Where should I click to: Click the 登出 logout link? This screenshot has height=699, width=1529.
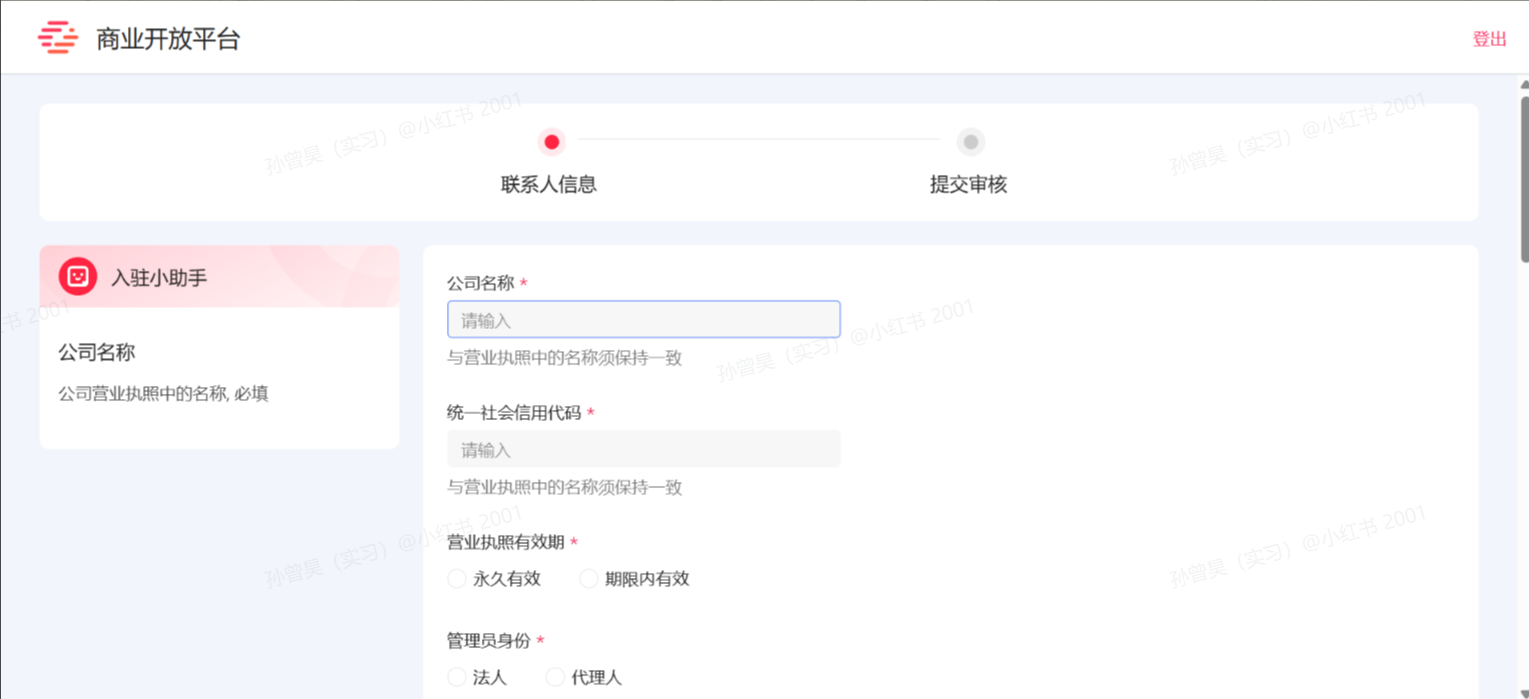(1489, 39)
